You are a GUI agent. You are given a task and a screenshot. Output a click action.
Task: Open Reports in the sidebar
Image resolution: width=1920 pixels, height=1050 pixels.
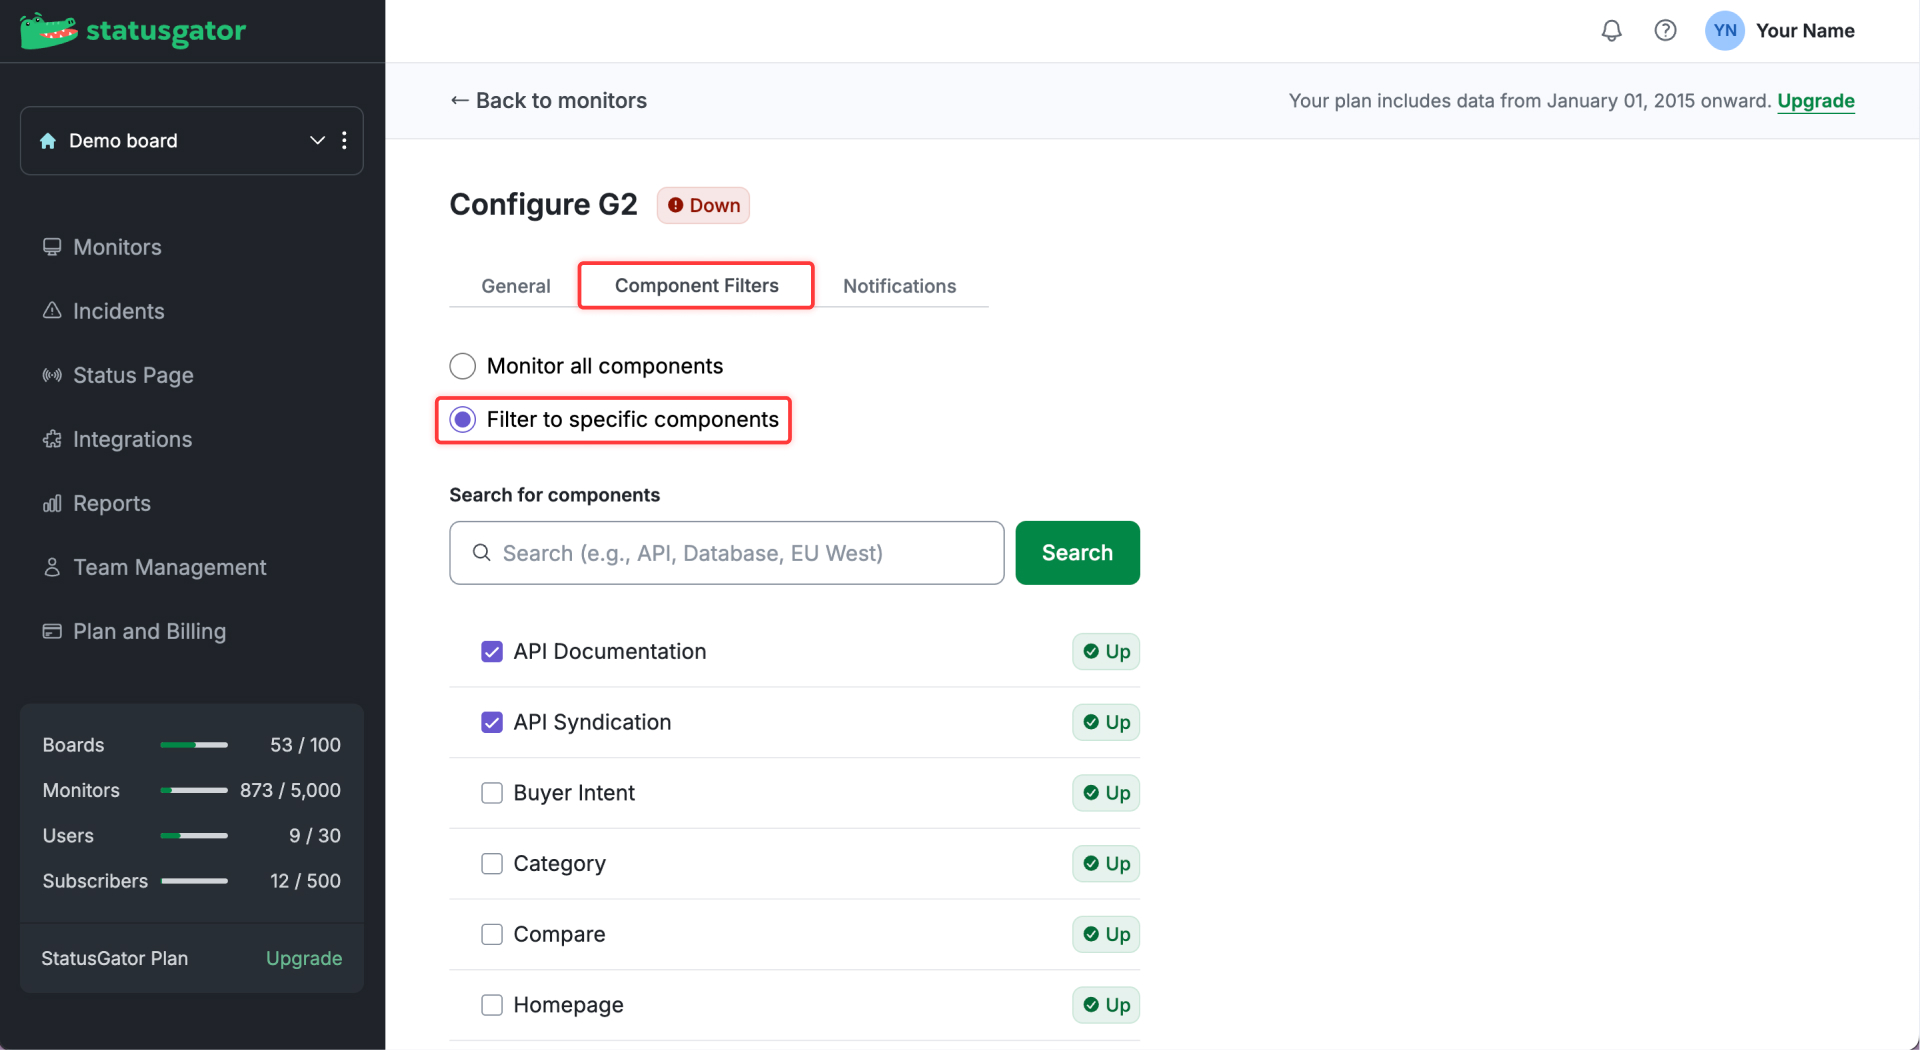(111, 503)
